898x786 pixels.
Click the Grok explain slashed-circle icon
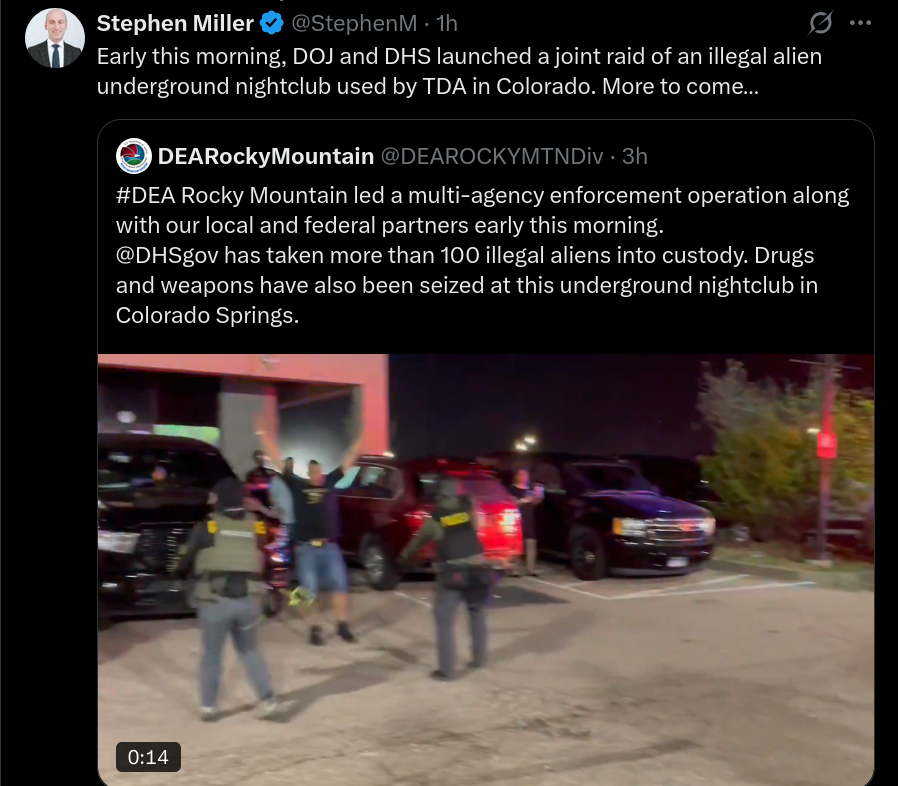820,23
